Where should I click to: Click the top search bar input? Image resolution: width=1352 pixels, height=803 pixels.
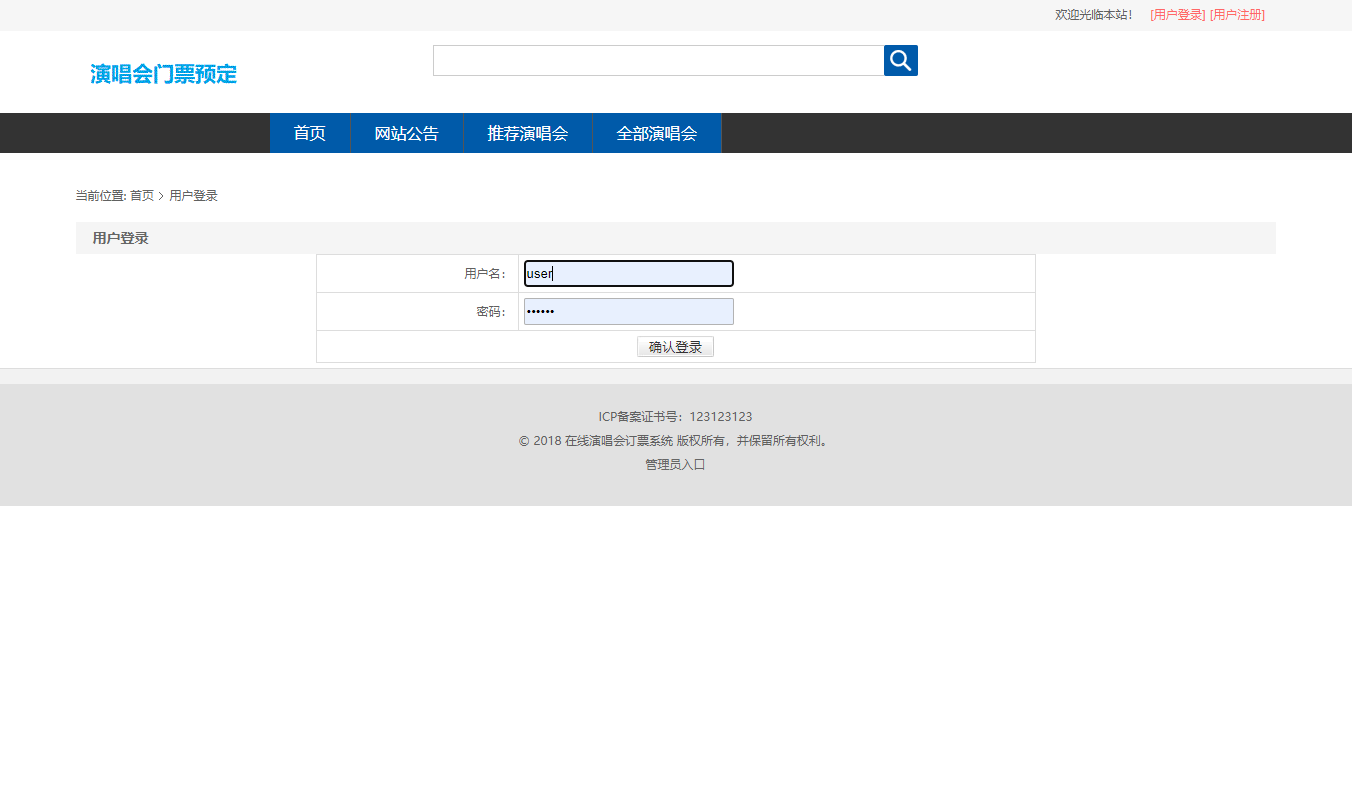click(657, 60)
